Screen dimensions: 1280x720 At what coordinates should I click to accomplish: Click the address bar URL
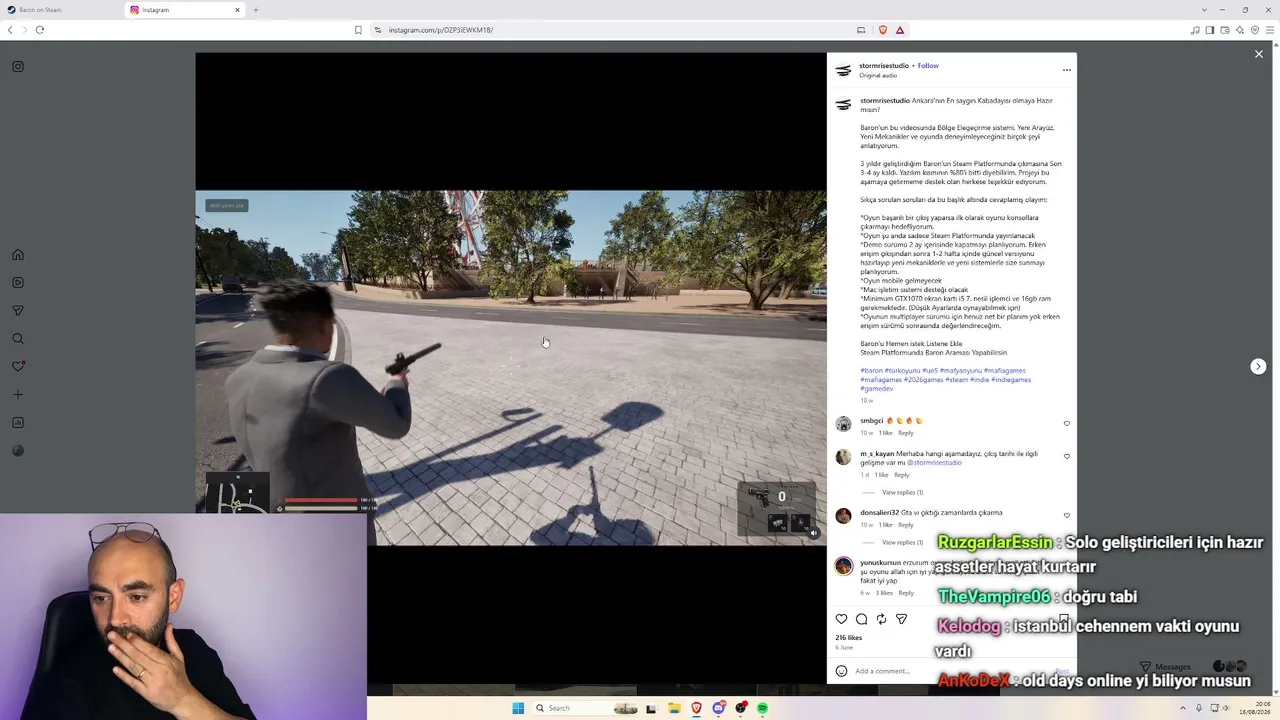(441, 30)
